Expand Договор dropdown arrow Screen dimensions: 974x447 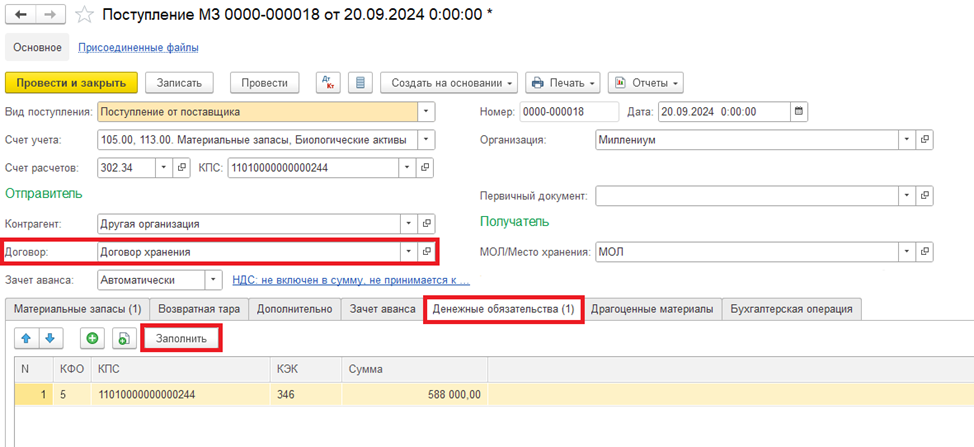[409, 251]
